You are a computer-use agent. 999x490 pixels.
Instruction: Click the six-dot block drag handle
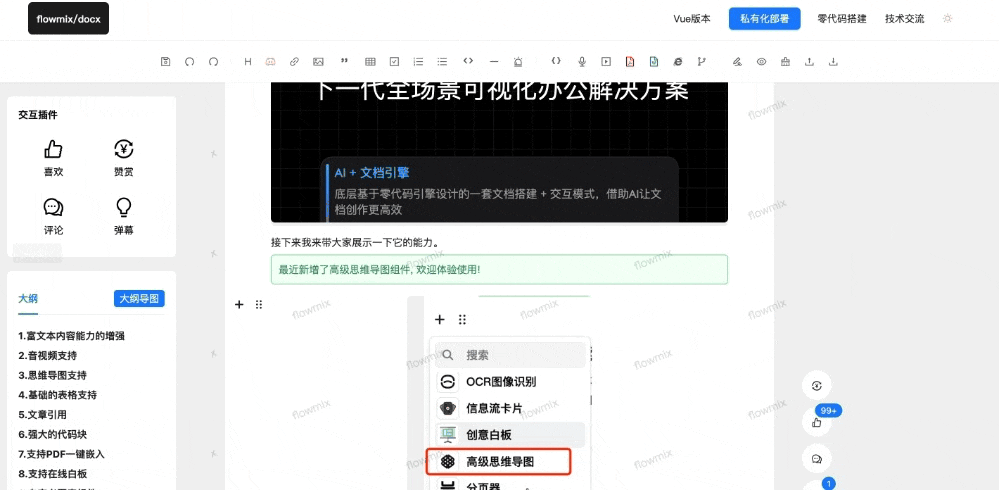point(259,305)
